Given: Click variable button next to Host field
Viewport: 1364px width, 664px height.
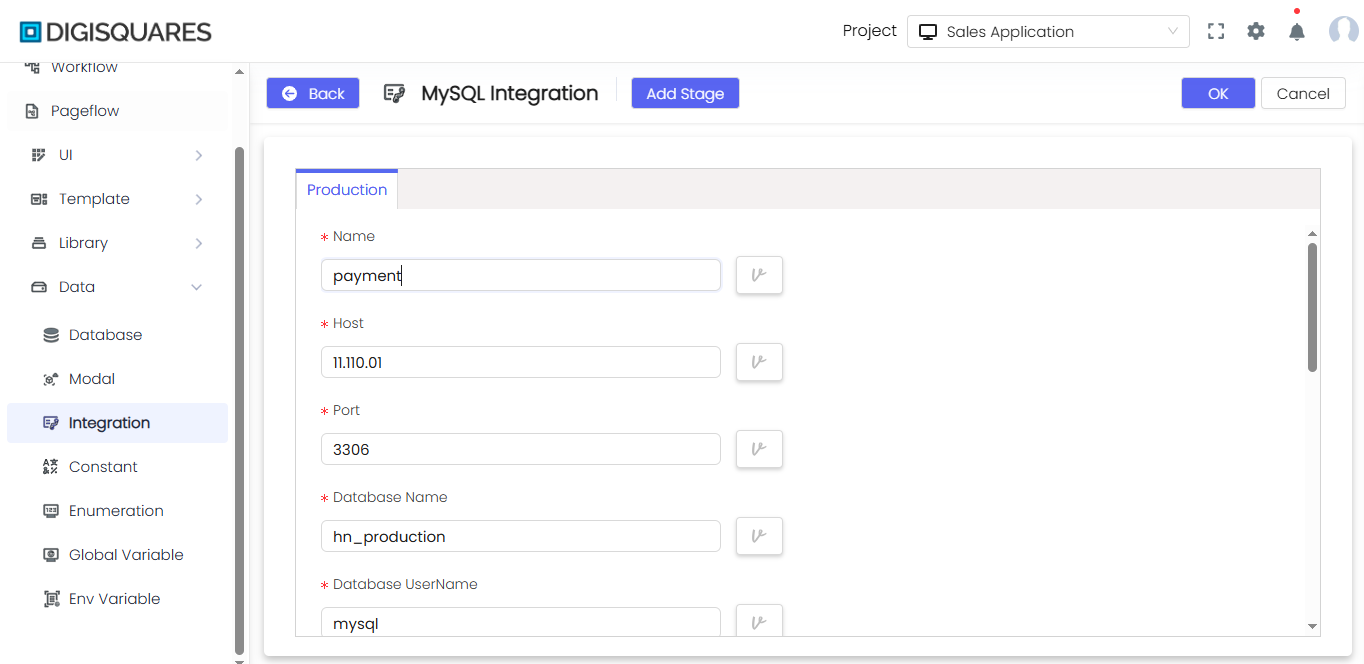Looking at the screenshot, I should [x=759, y=362].
